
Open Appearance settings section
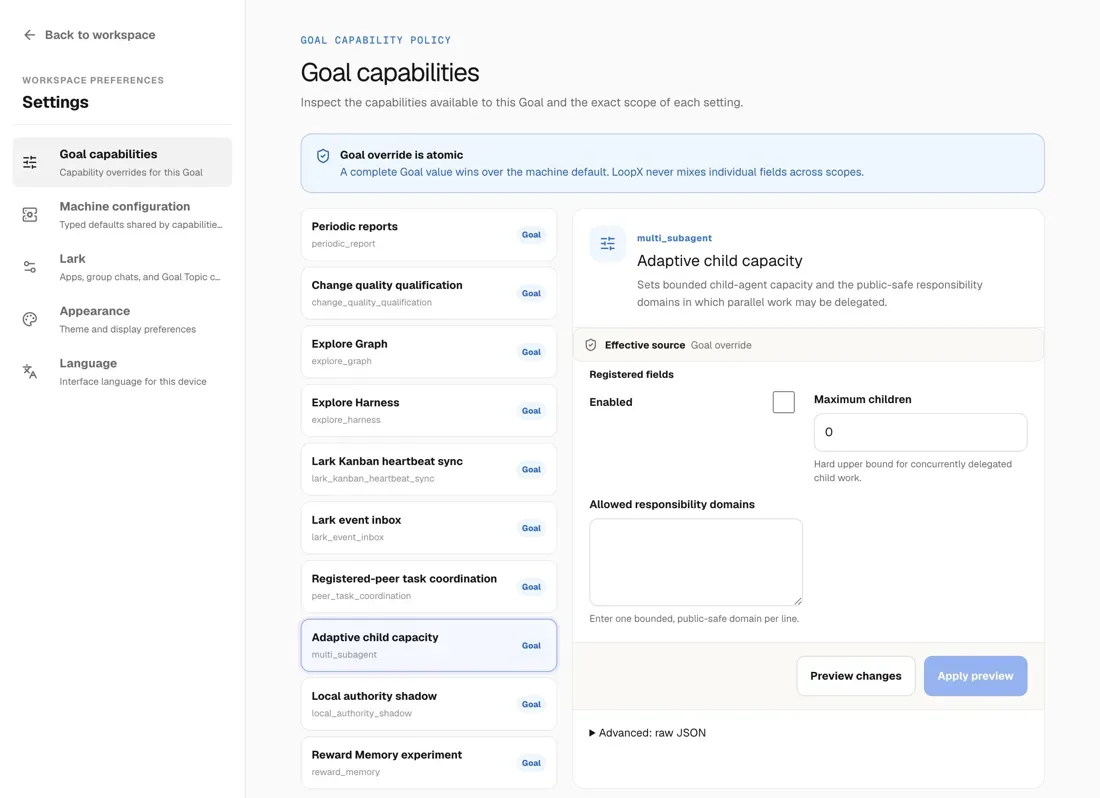122,319
